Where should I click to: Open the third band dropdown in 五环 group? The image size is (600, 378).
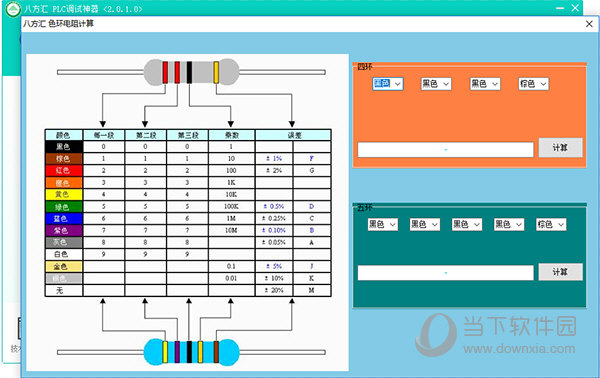[467, 225]
